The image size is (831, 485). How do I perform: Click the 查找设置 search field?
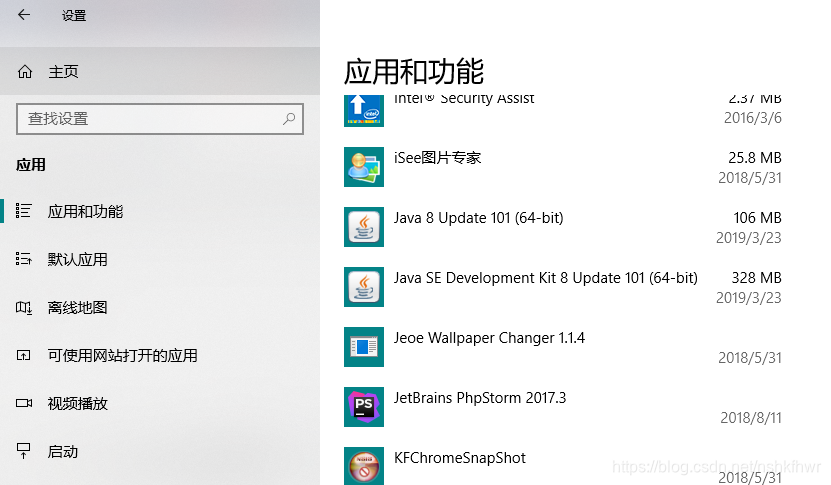[160, 119]
